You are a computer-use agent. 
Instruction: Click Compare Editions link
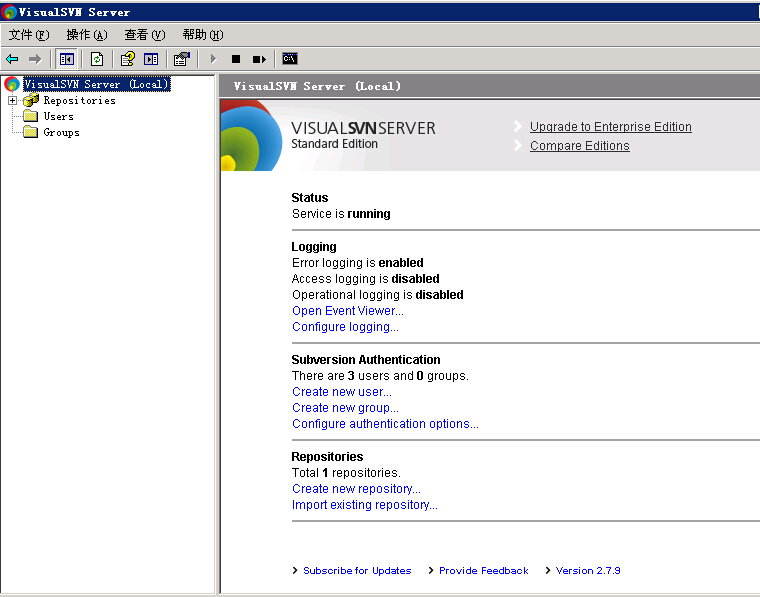[x=580, y=145]
